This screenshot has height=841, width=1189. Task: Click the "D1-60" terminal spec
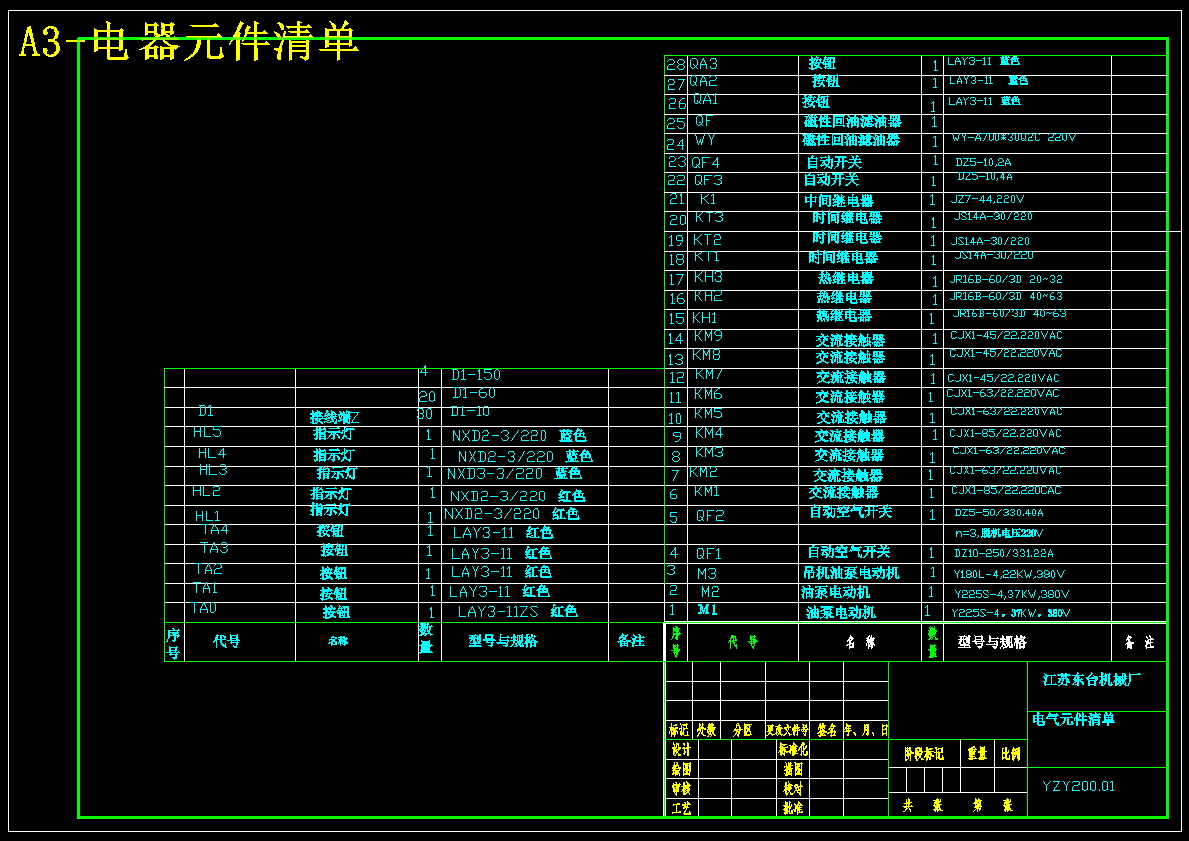474,393
